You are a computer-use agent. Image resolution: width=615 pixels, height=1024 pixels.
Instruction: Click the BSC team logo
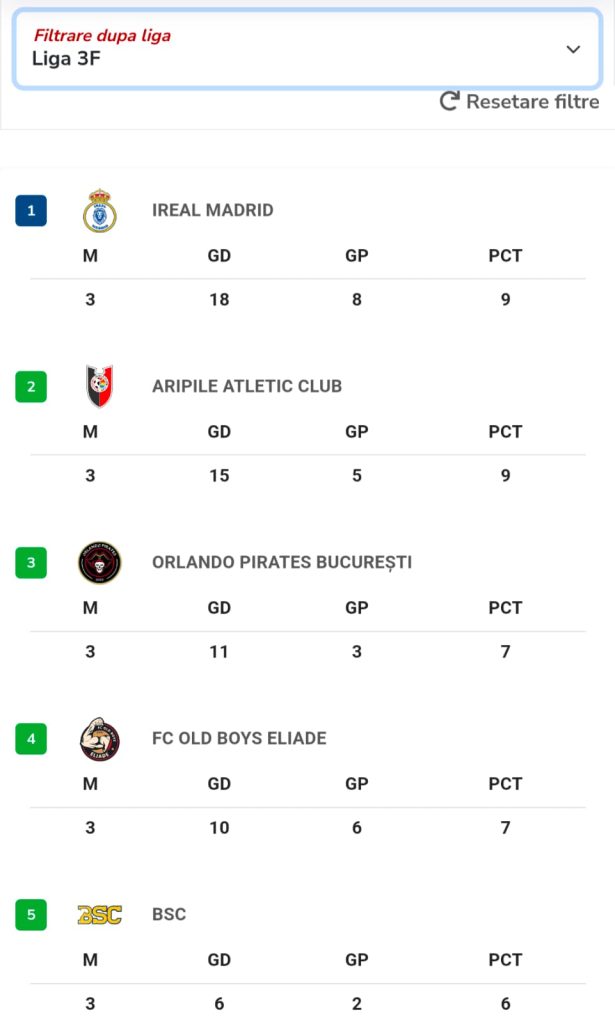tap(100, 914)
